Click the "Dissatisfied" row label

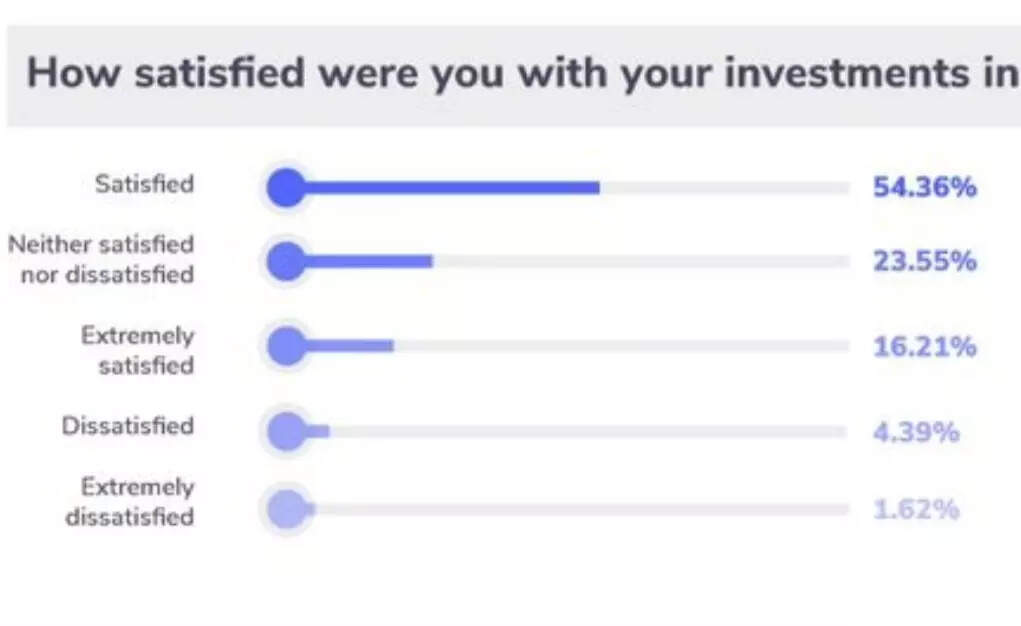click(x=127, y=426)
